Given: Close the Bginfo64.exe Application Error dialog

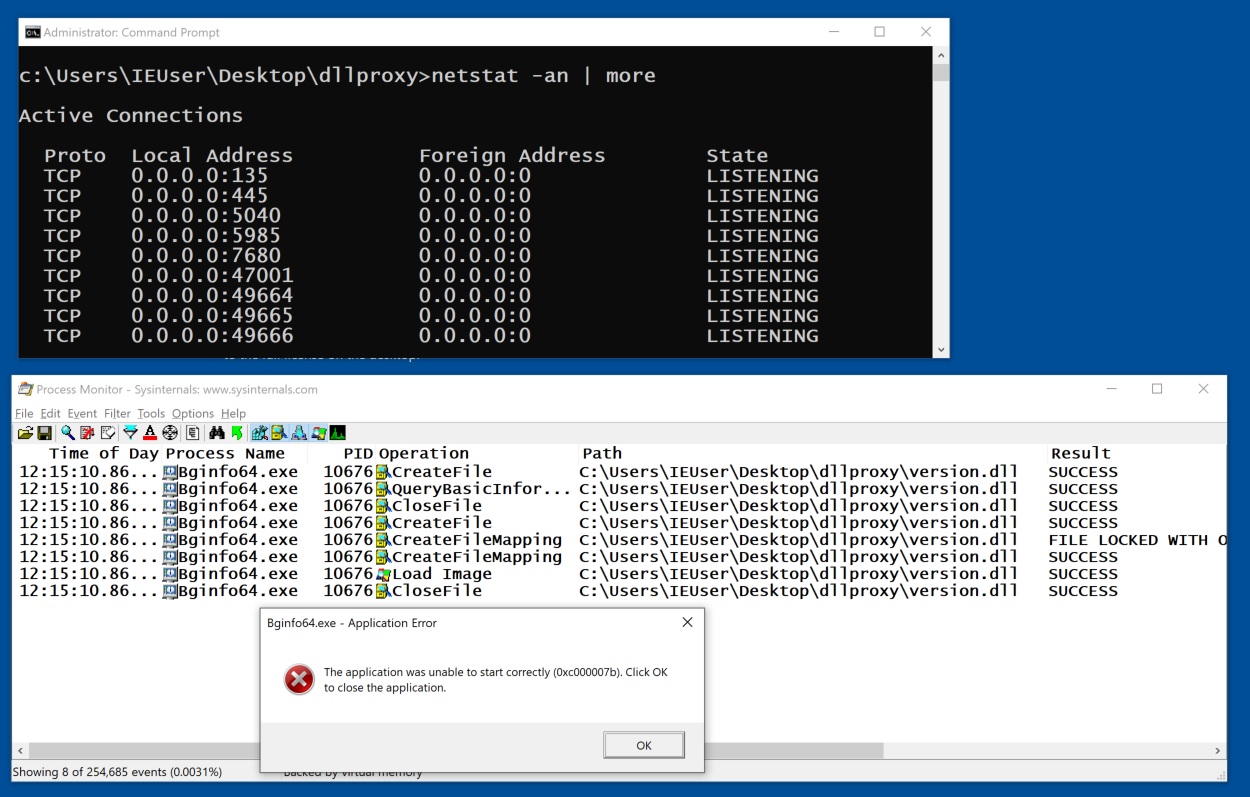Looking at the screenshot, I should tap(687, 622).
